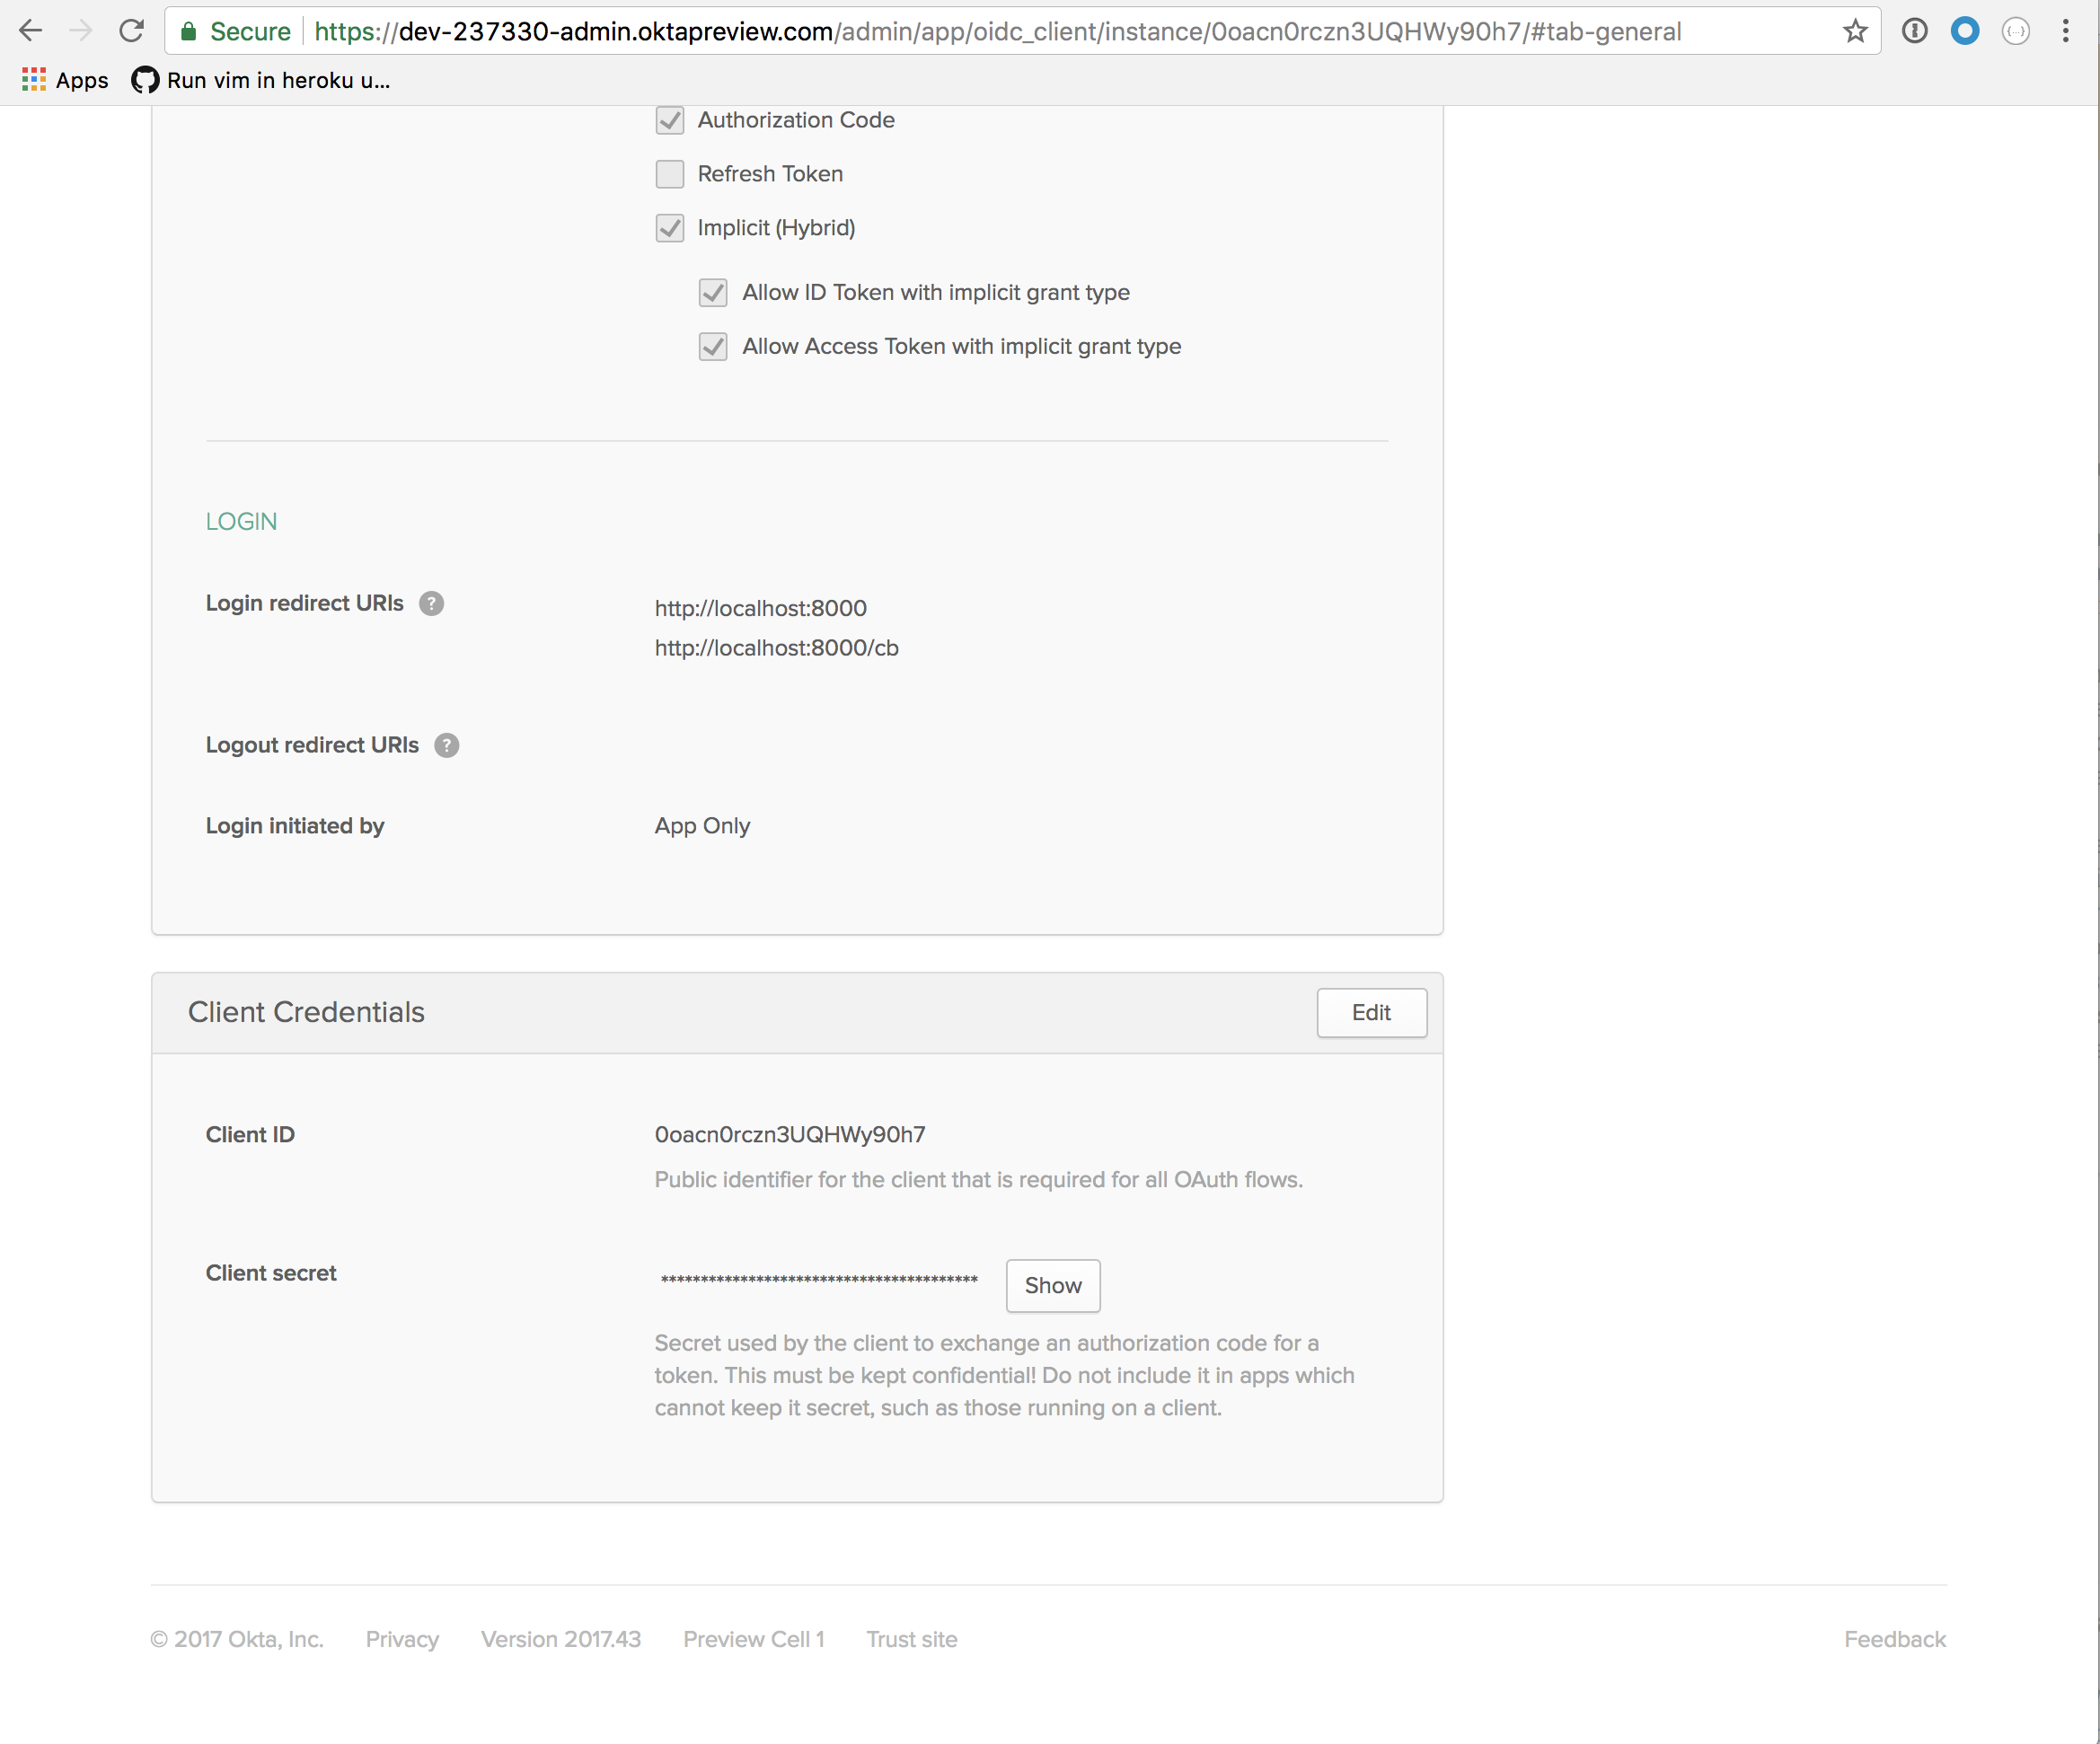
Task: Toggle Allow ID Token with implicit grant
Action: [x=713, y=293]
